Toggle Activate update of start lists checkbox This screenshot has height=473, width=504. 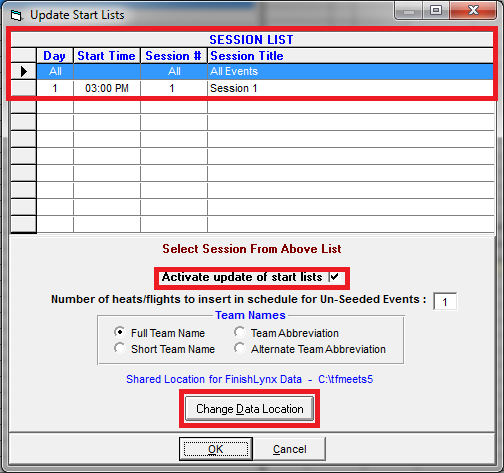[334, 277]
